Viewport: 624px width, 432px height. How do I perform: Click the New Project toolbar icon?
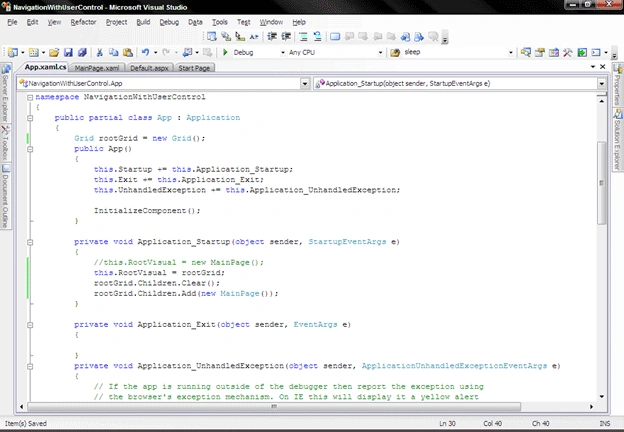13,53
